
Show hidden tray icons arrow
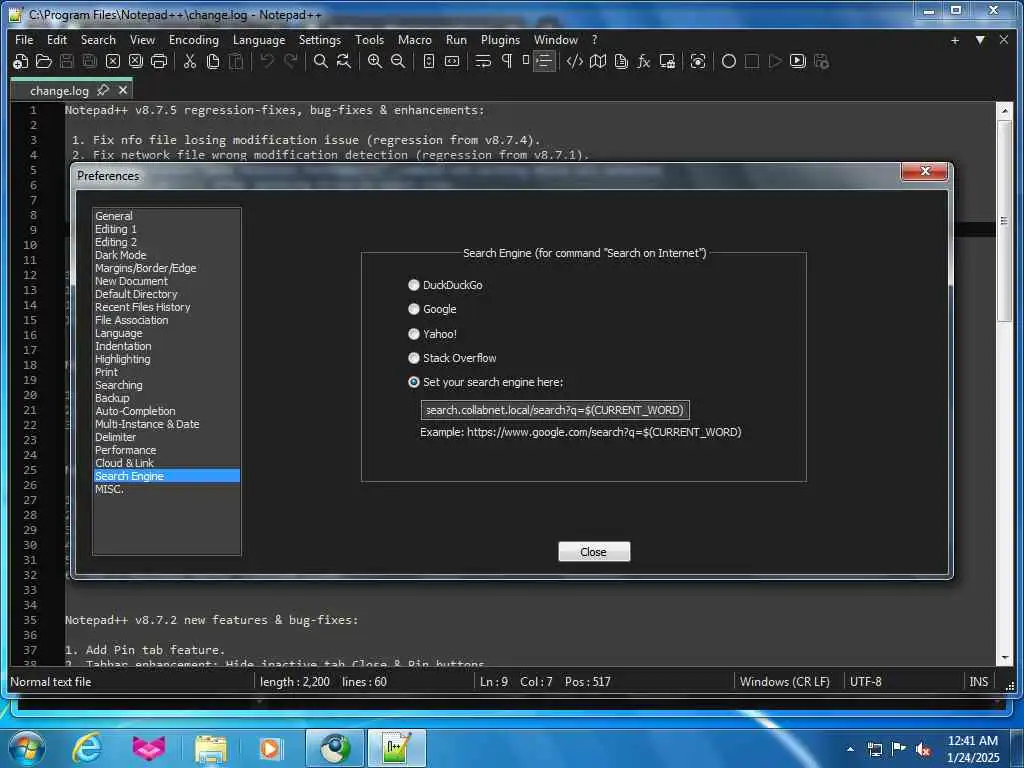(x=850, y=749)
